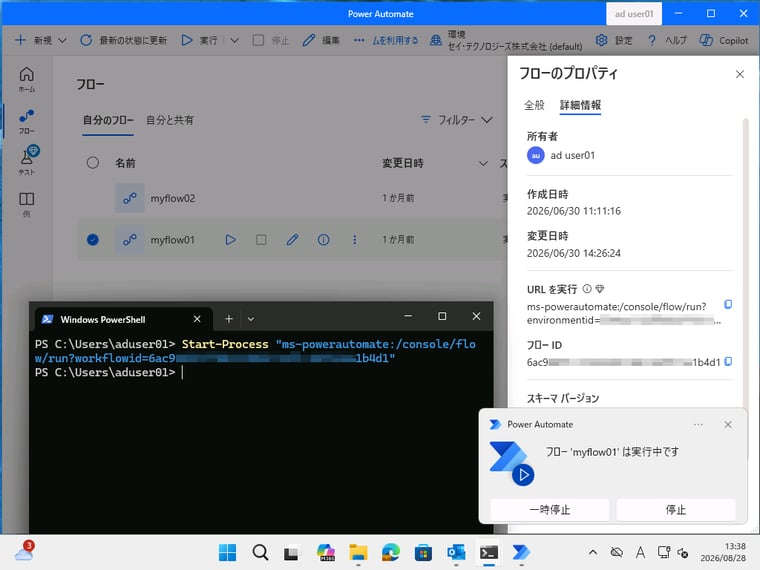Click the ad user01 account button
Screen dimensions: 760x570
click(634, 14)
